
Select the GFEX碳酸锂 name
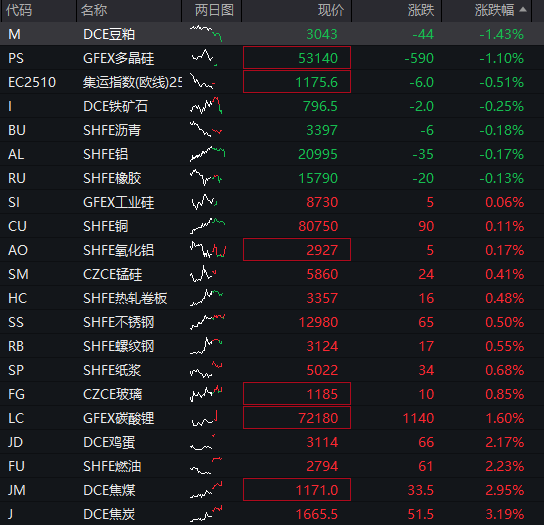pos(118,418)
